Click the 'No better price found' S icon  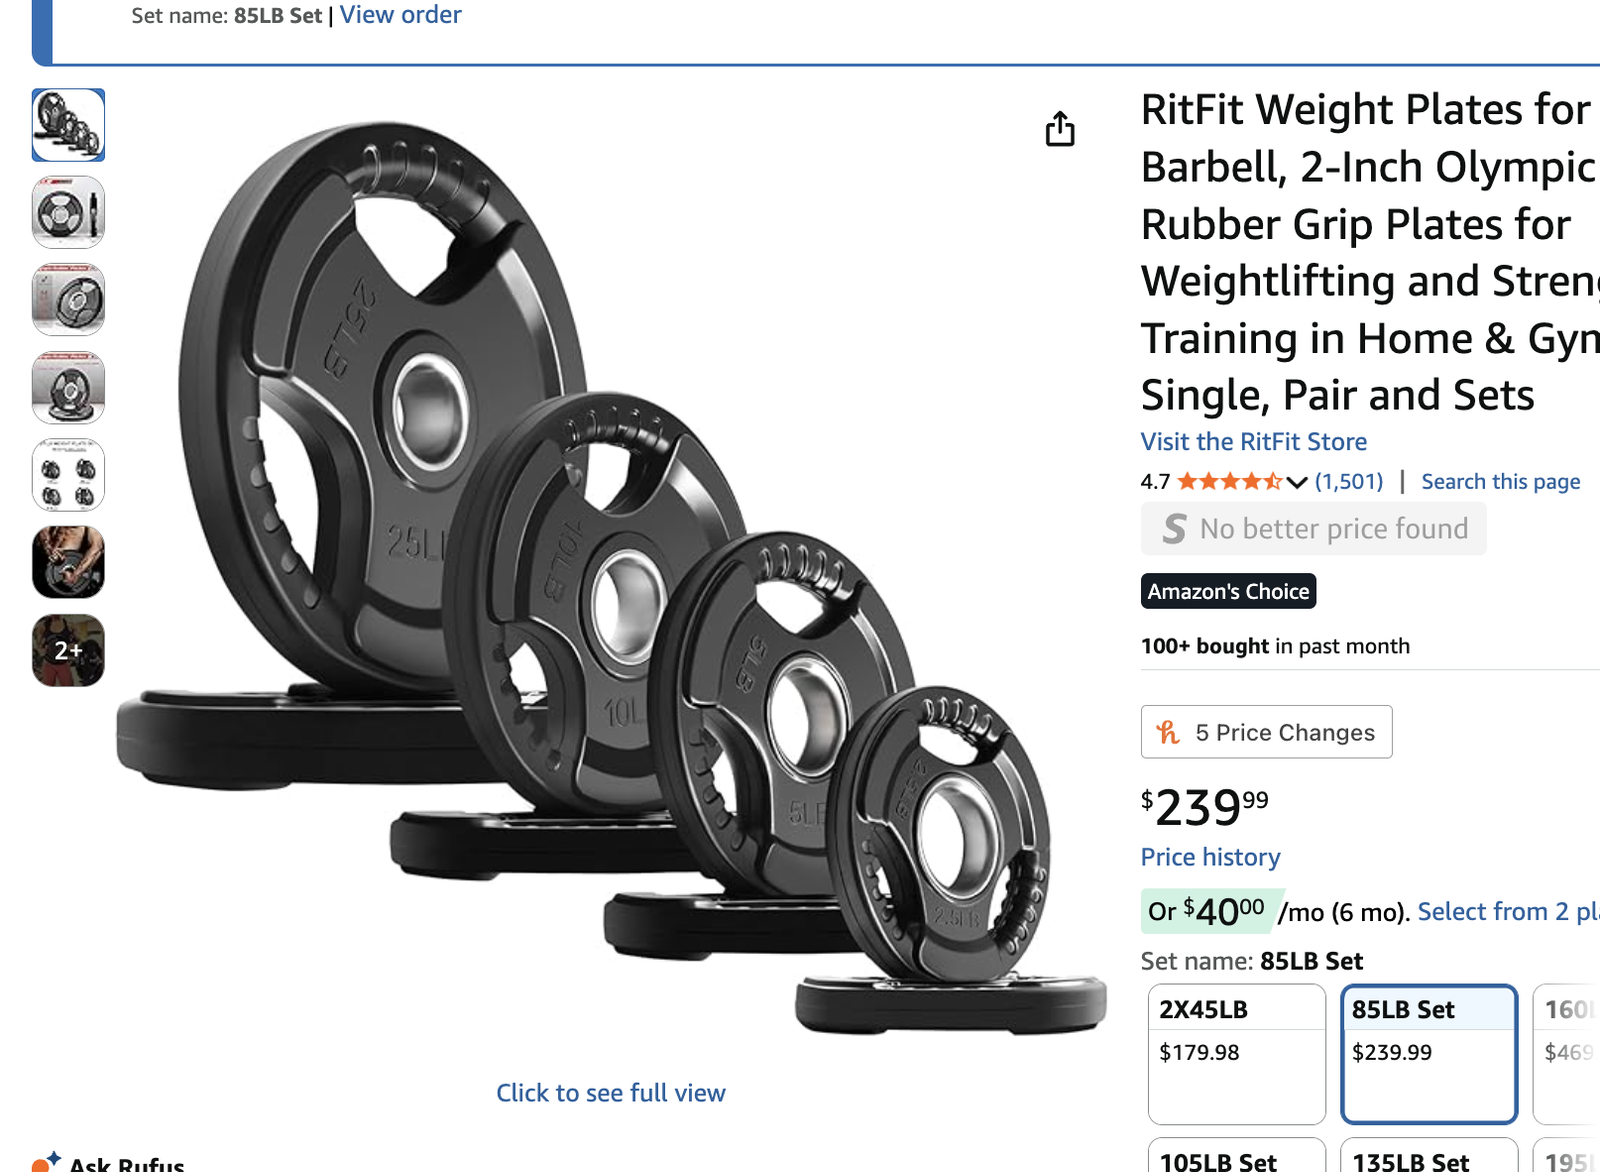point(1175,528)
